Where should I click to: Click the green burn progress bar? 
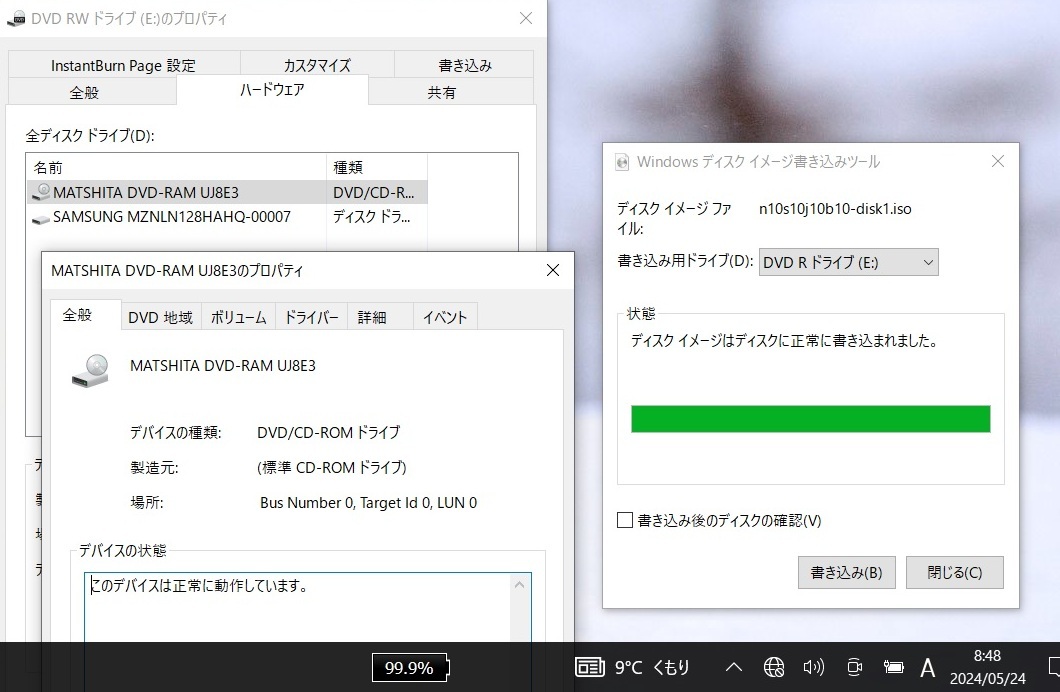811,419
